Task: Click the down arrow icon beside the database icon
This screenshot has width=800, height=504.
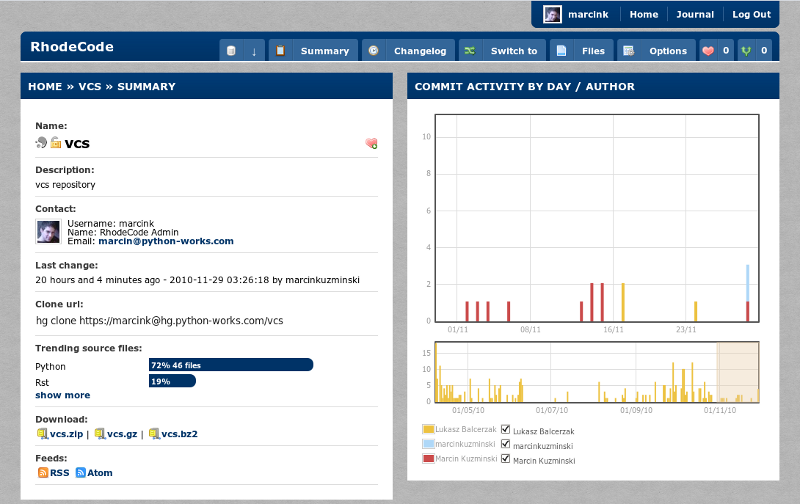Action: point(254,51)
